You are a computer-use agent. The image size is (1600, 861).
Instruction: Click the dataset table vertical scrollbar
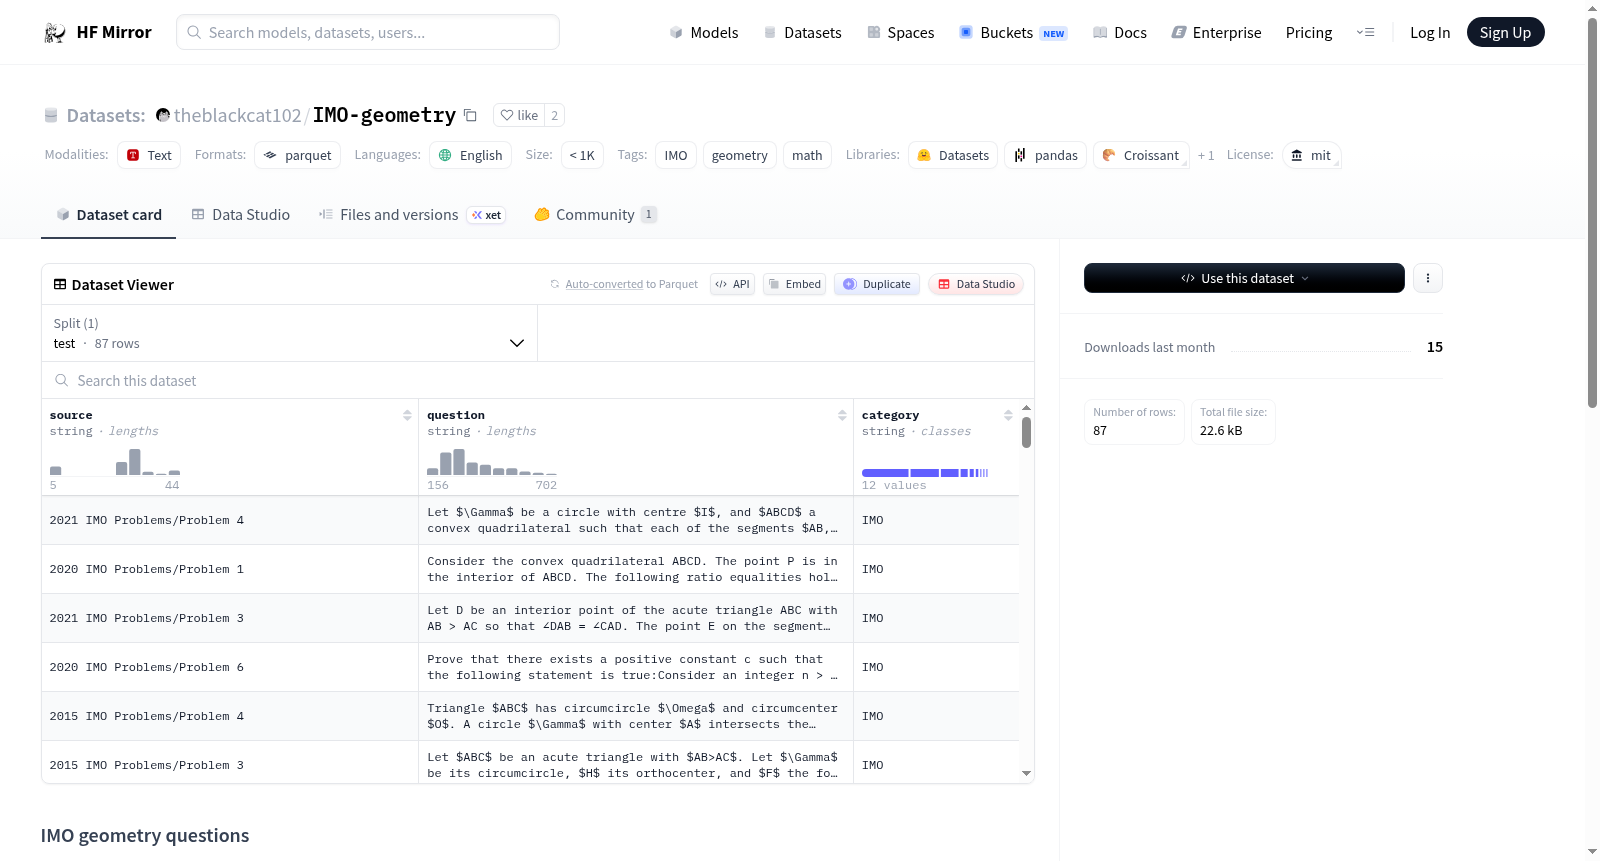1026,432
